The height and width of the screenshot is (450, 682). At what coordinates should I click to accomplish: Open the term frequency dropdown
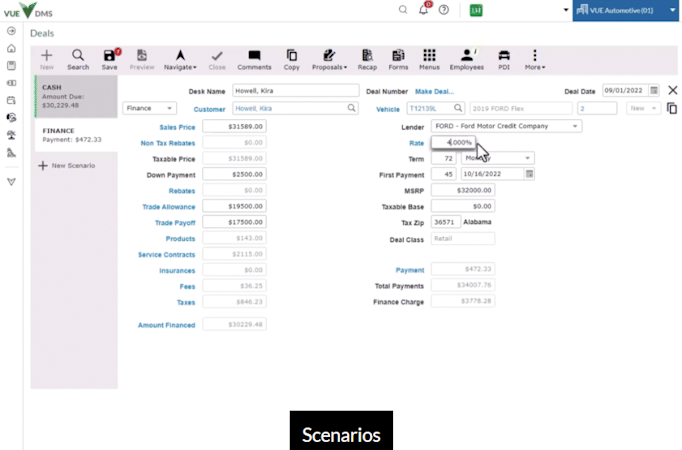tap(498, 158)
